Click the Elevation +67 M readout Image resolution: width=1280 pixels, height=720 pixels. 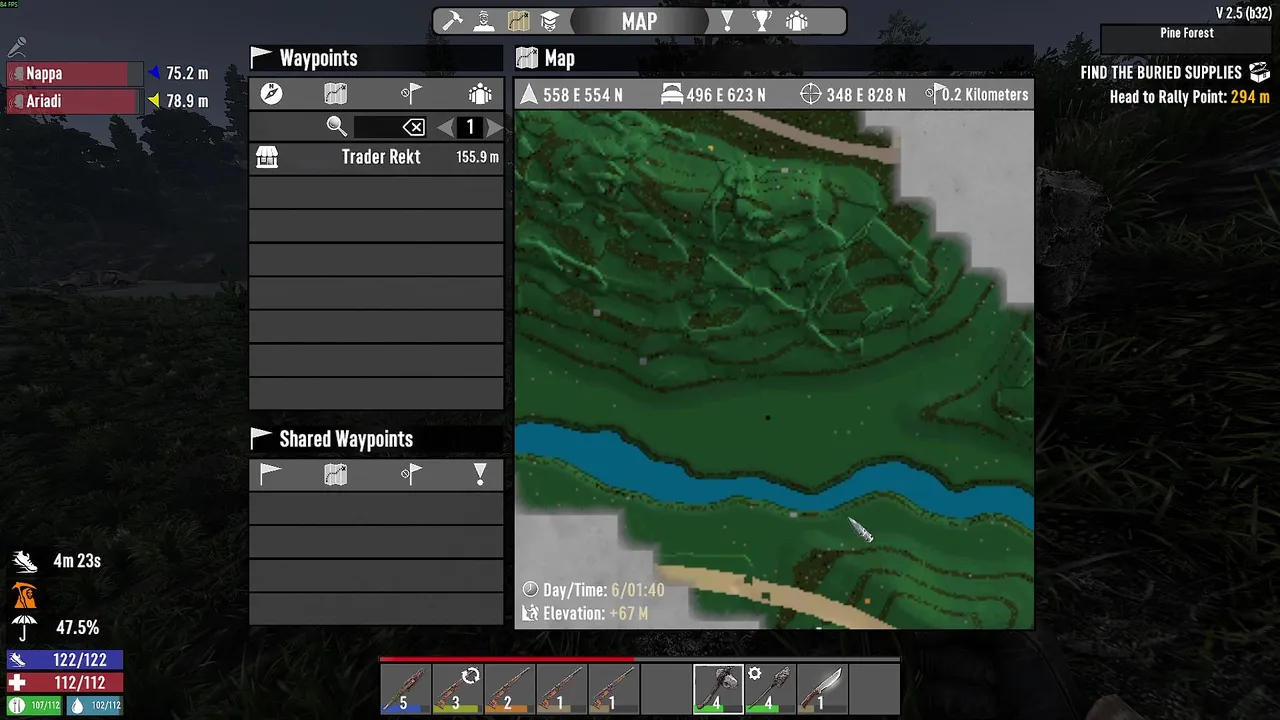point(596,613)
